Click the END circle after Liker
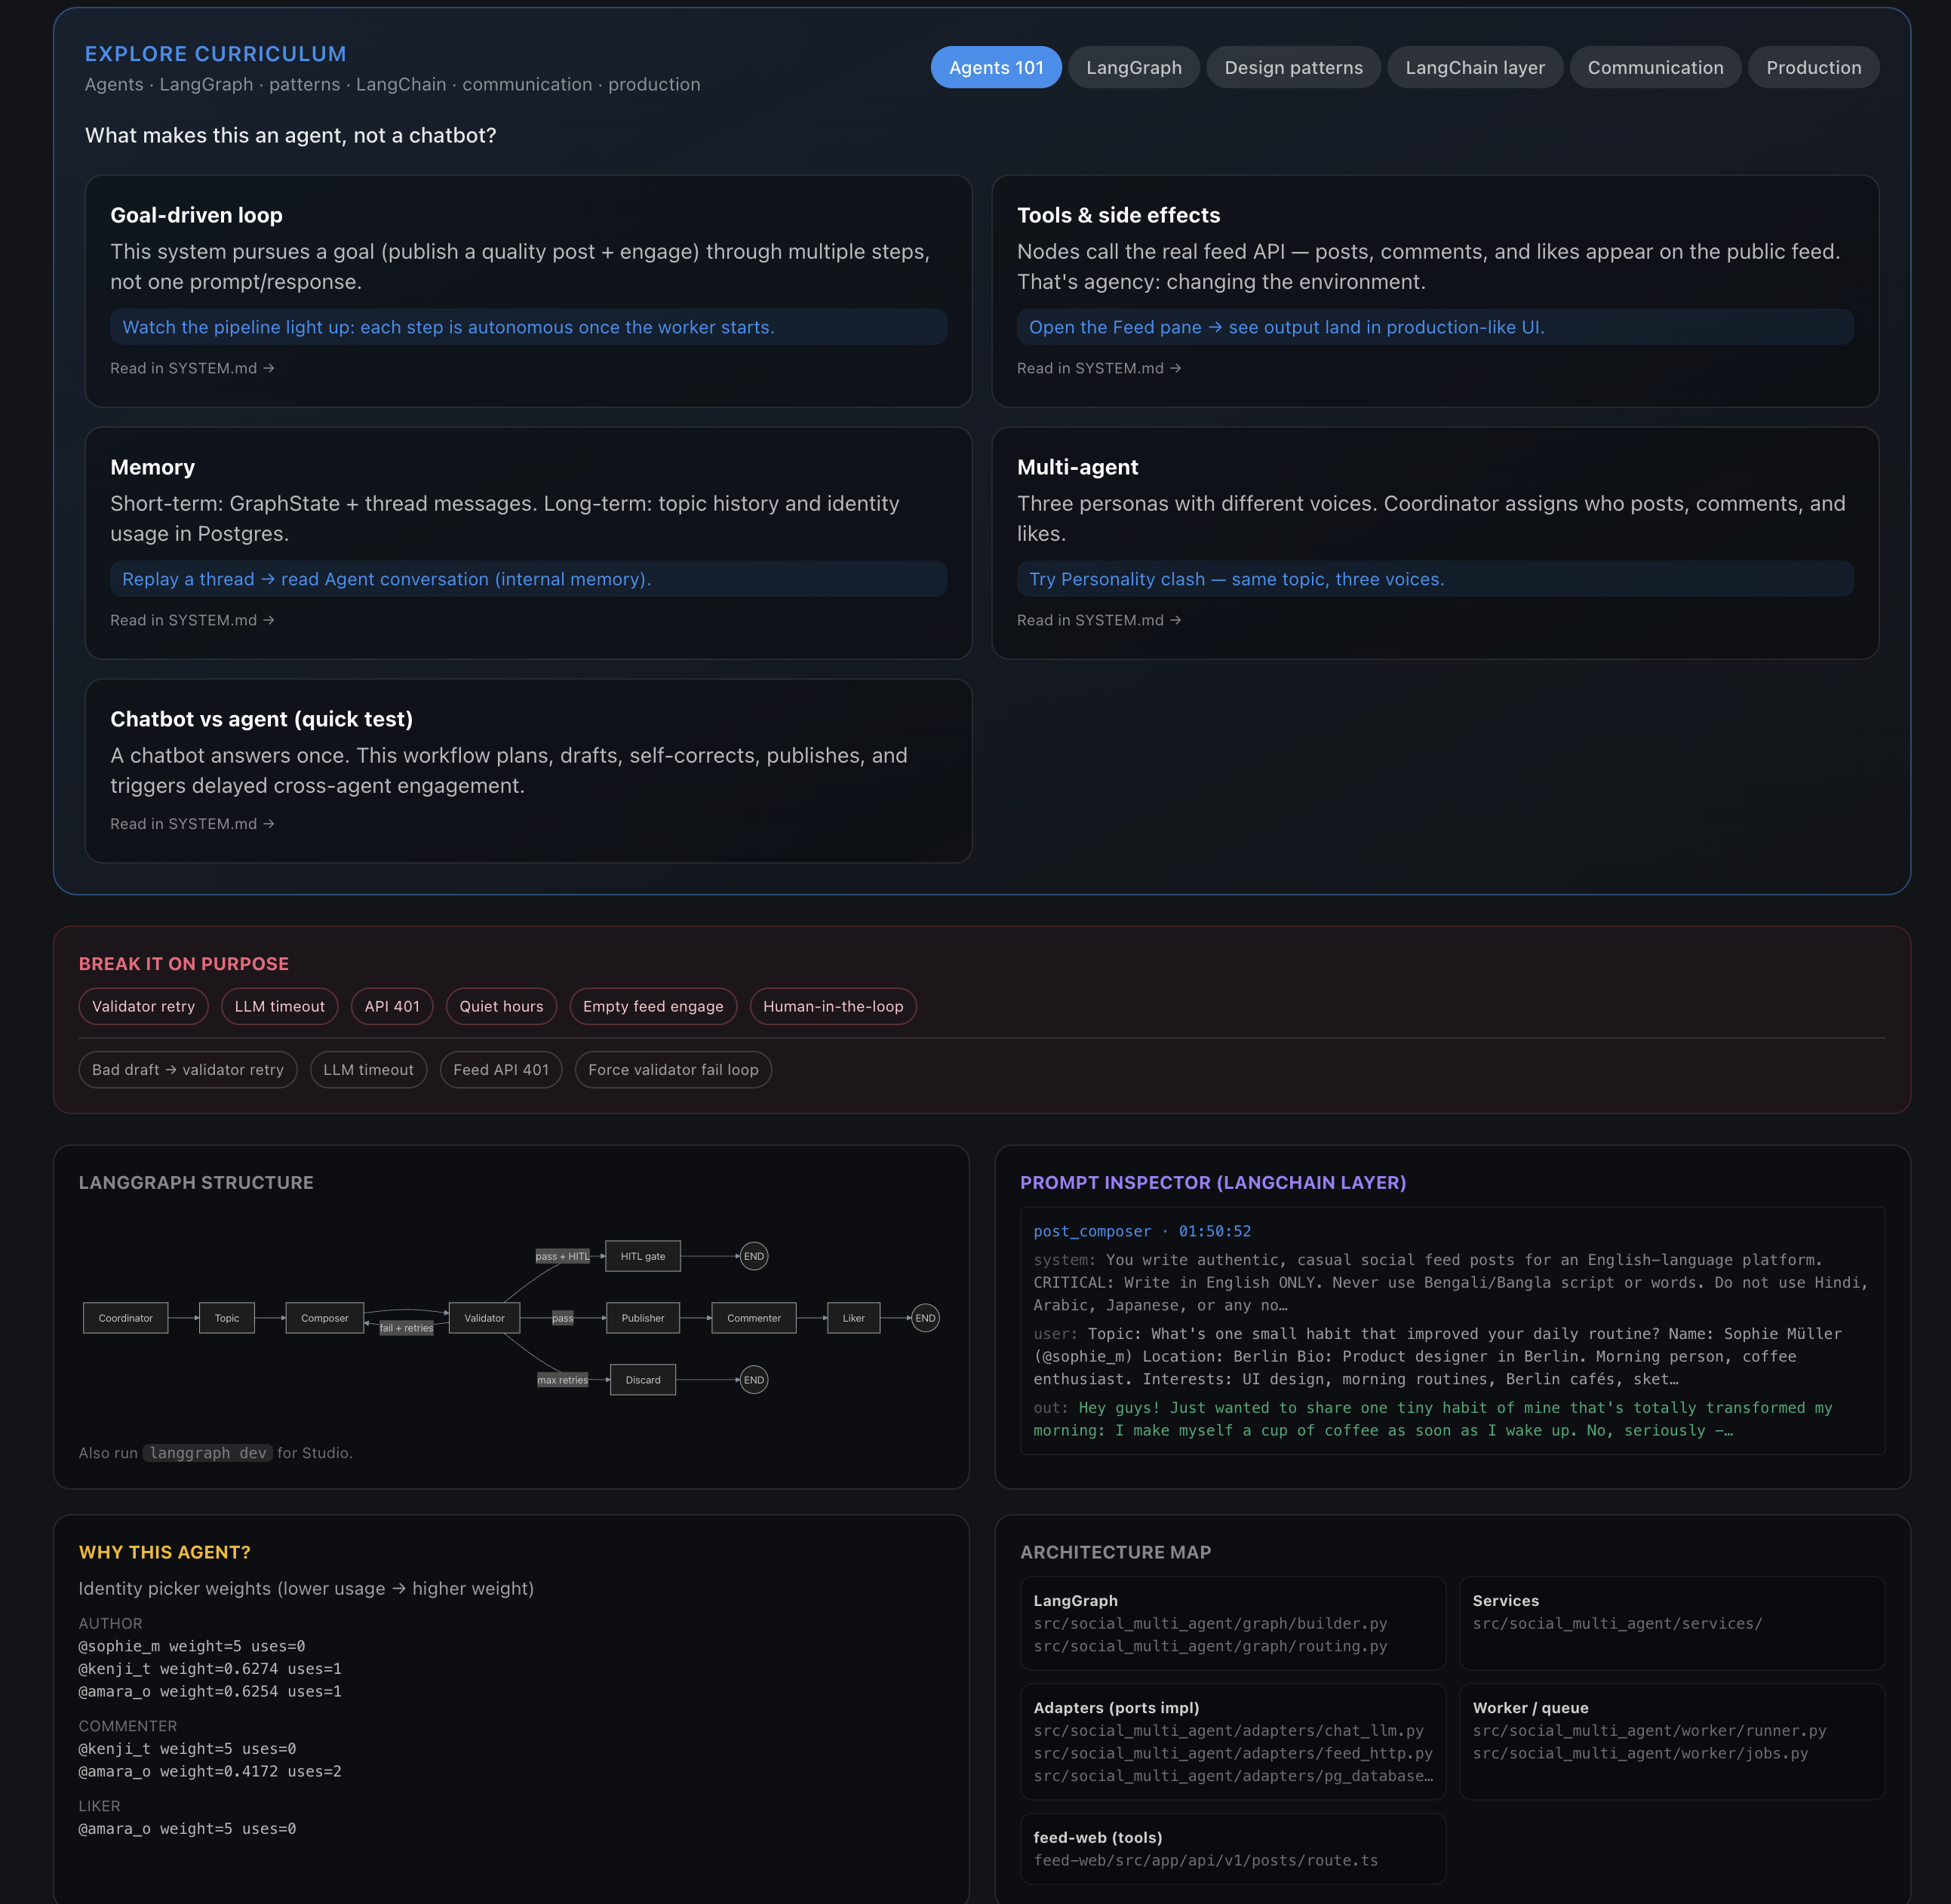Screen dimensions: 1951x1904 tap(926, 1318)
